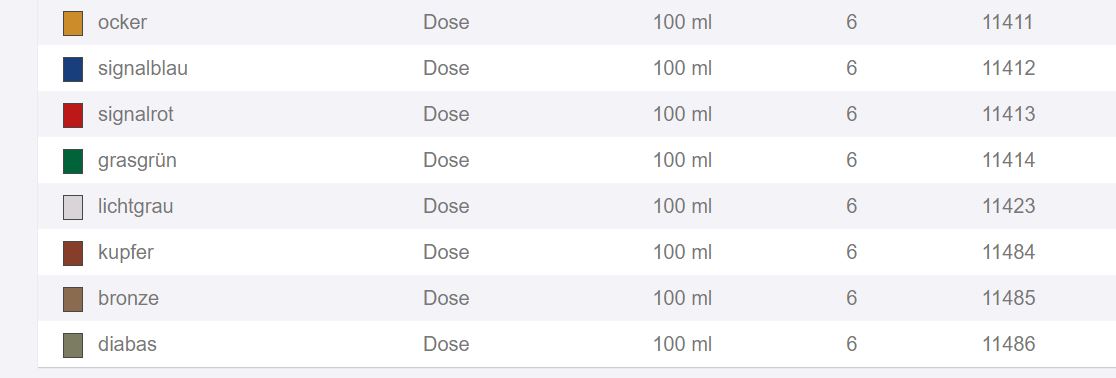Click article number 11484
Image resolution: width=1116 pixels, height=378 pixels.
pos(1009,252)
